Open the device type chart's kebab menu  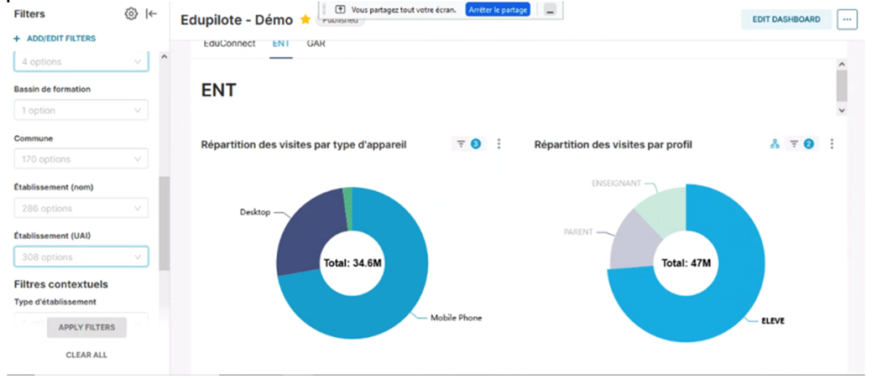pos(499,144)
